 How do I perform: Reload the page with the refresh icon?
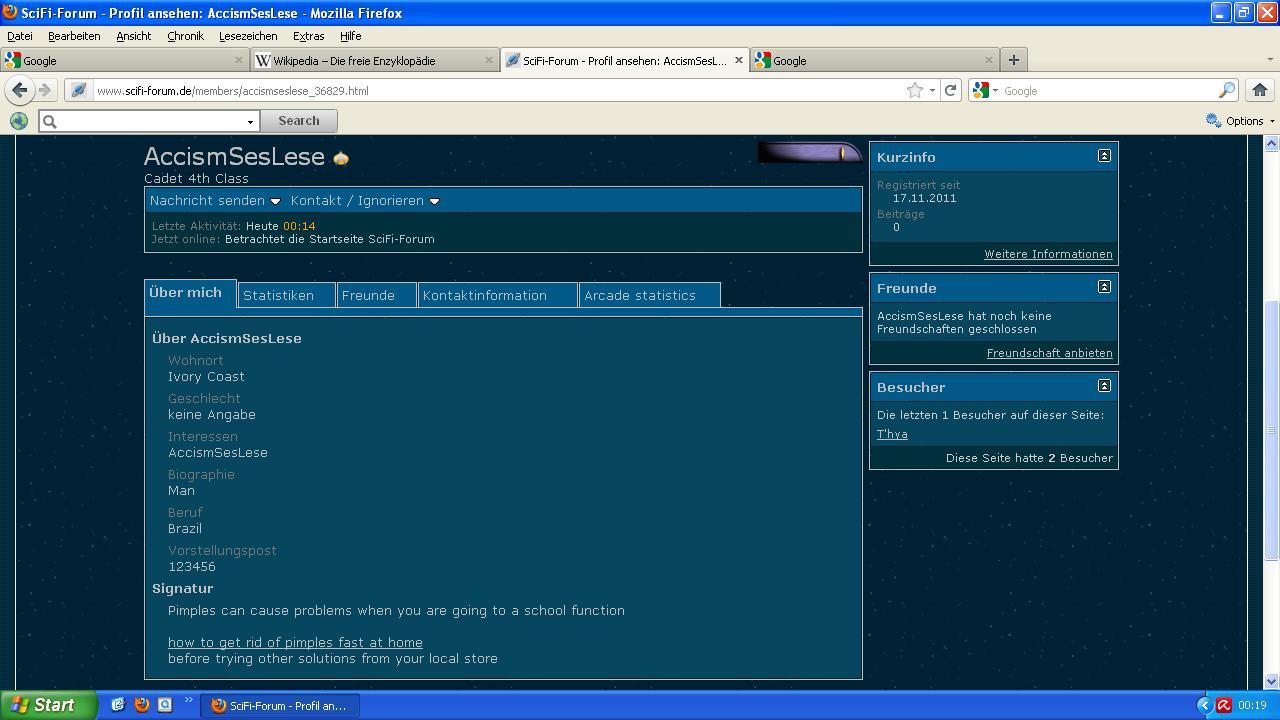coord(950,90)
